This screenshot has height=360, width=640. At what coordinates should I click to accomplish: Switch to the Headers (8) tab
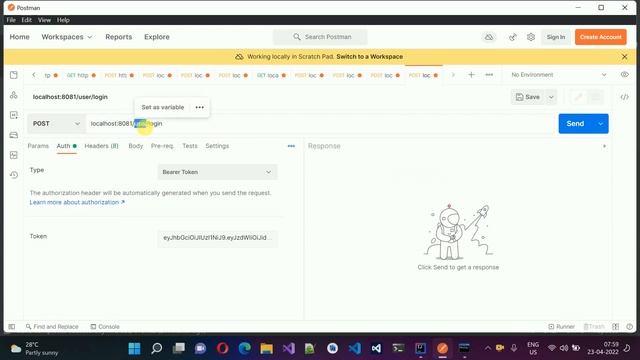(101, 146)
